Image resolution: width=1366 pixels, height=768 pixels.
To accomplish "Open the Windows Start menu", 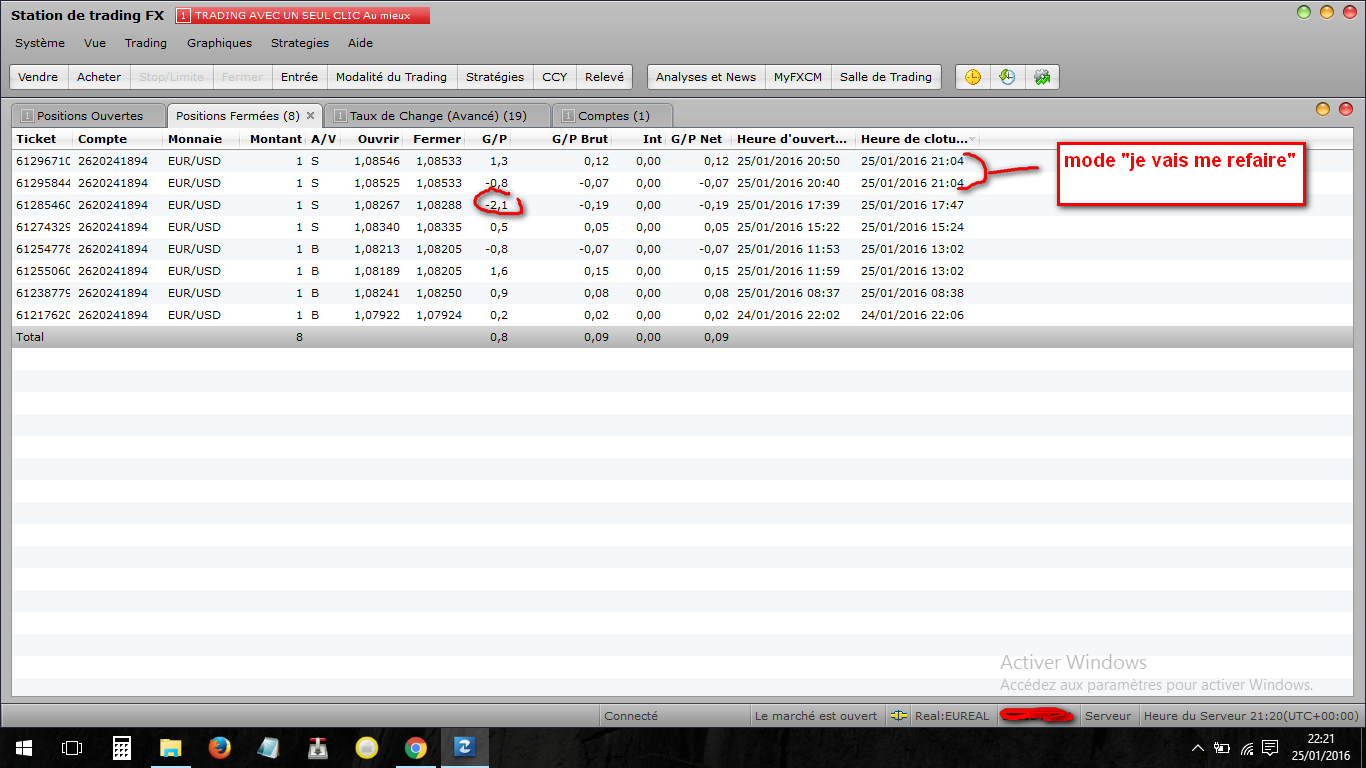I will tap(24, 748).
